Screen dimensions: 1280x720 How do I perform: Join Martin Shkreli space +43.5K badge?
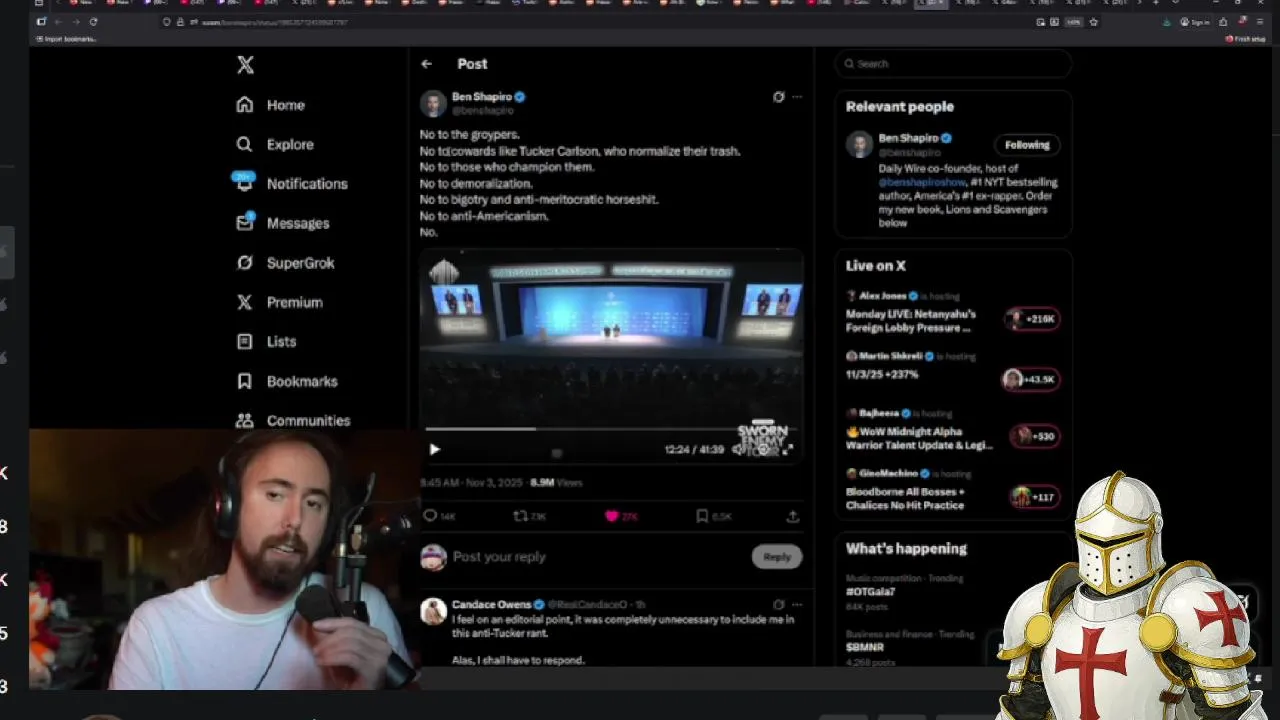(x=1030, y=379)
